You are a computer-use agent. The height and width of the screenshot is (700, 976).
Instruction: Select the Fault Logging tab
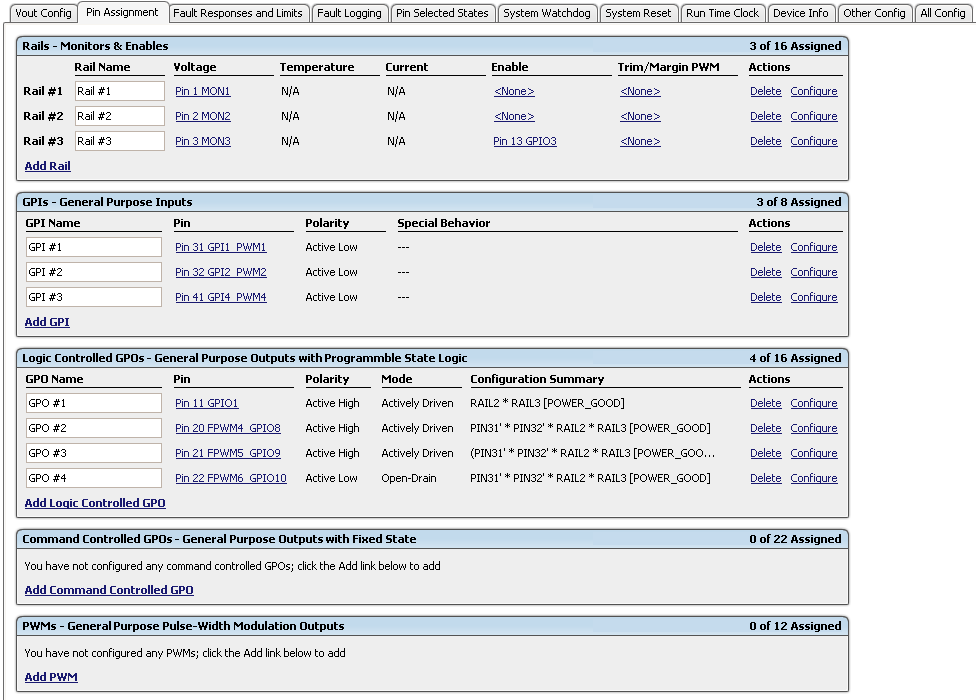(350, 13)
